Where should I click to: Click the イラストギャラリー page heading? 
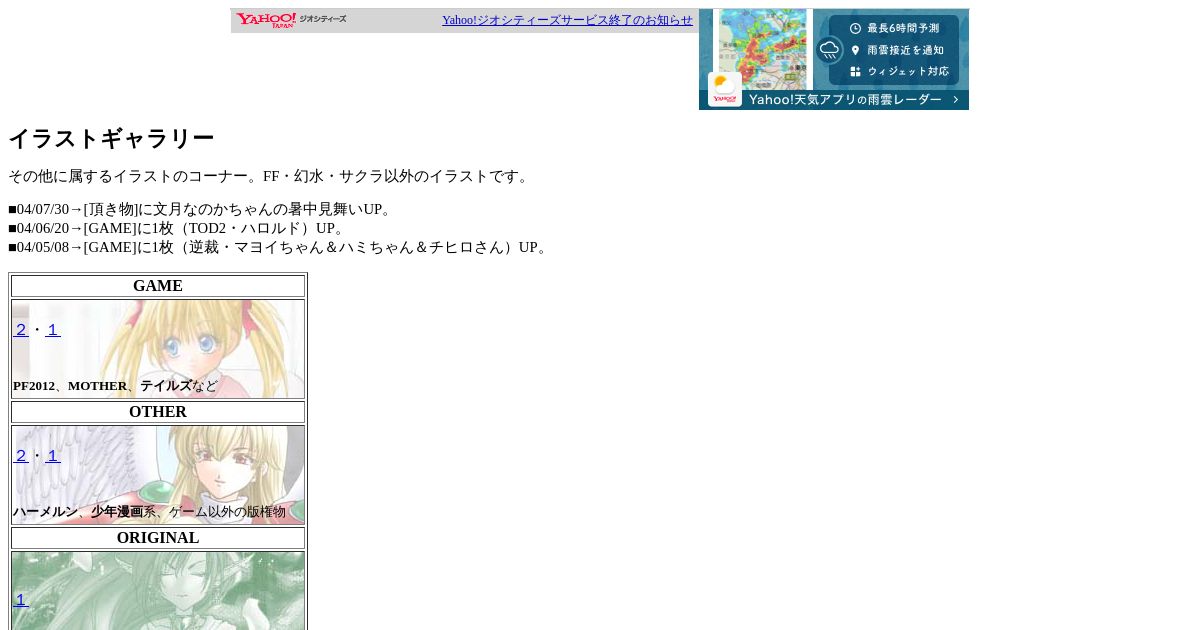111,139
